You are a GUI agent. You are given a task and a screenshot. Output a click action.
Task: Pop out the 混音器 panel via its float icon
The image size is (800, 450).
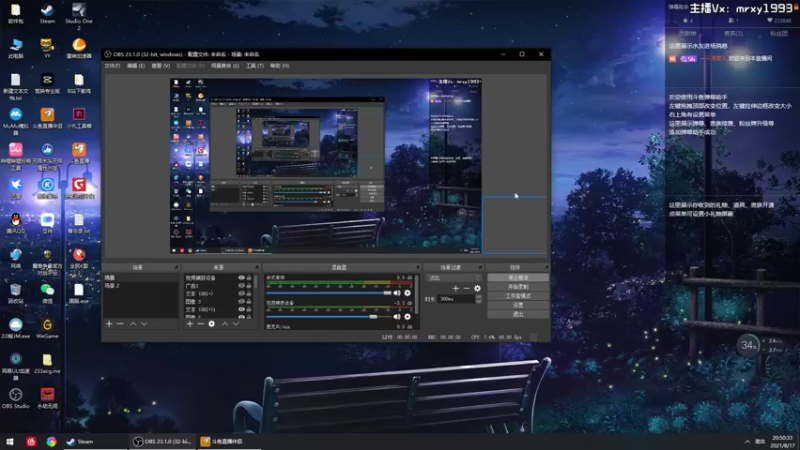coord(417,267)
